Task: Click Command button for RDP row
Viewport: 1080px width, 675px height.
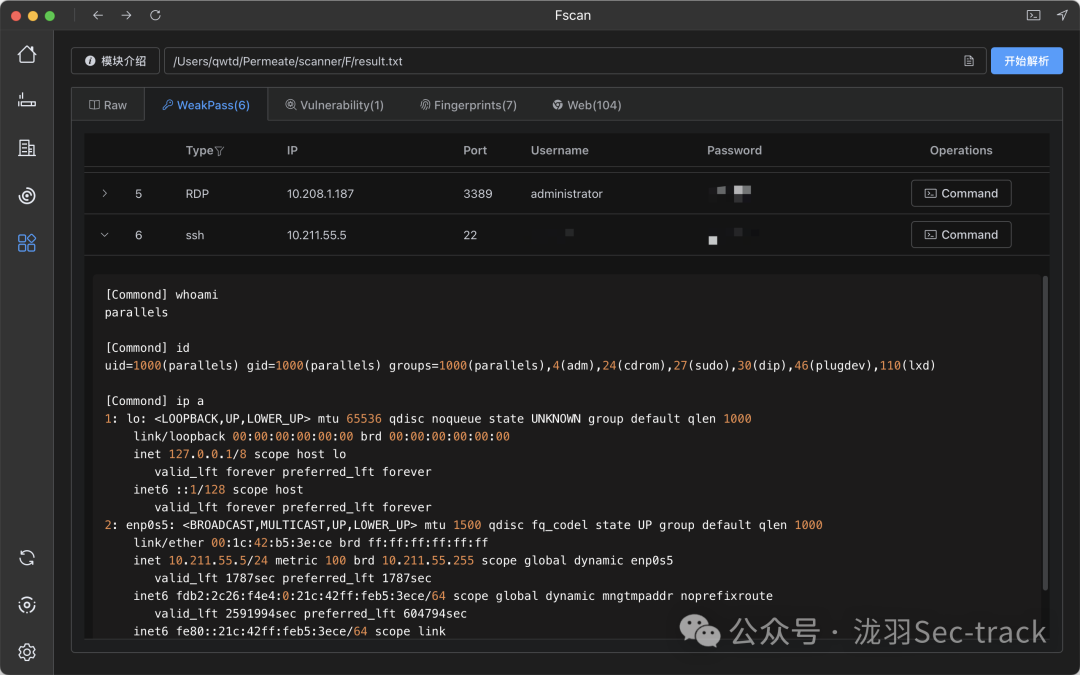Action: [x=961, y=194]
